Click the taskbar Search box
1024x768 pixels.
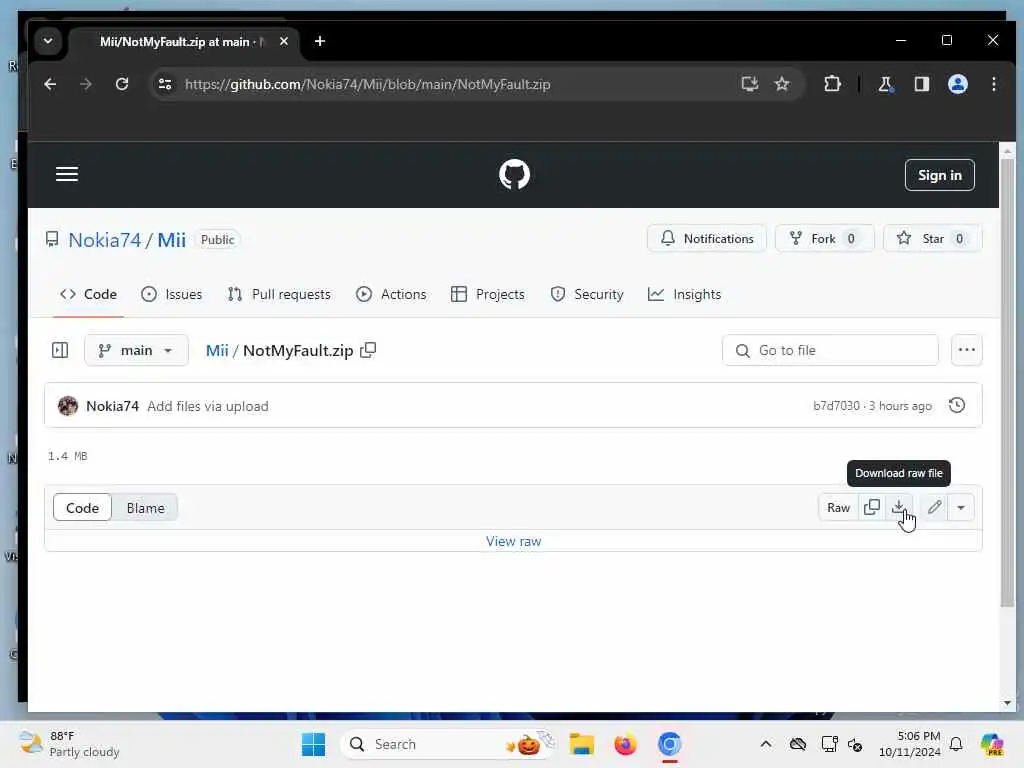(448, 744)
